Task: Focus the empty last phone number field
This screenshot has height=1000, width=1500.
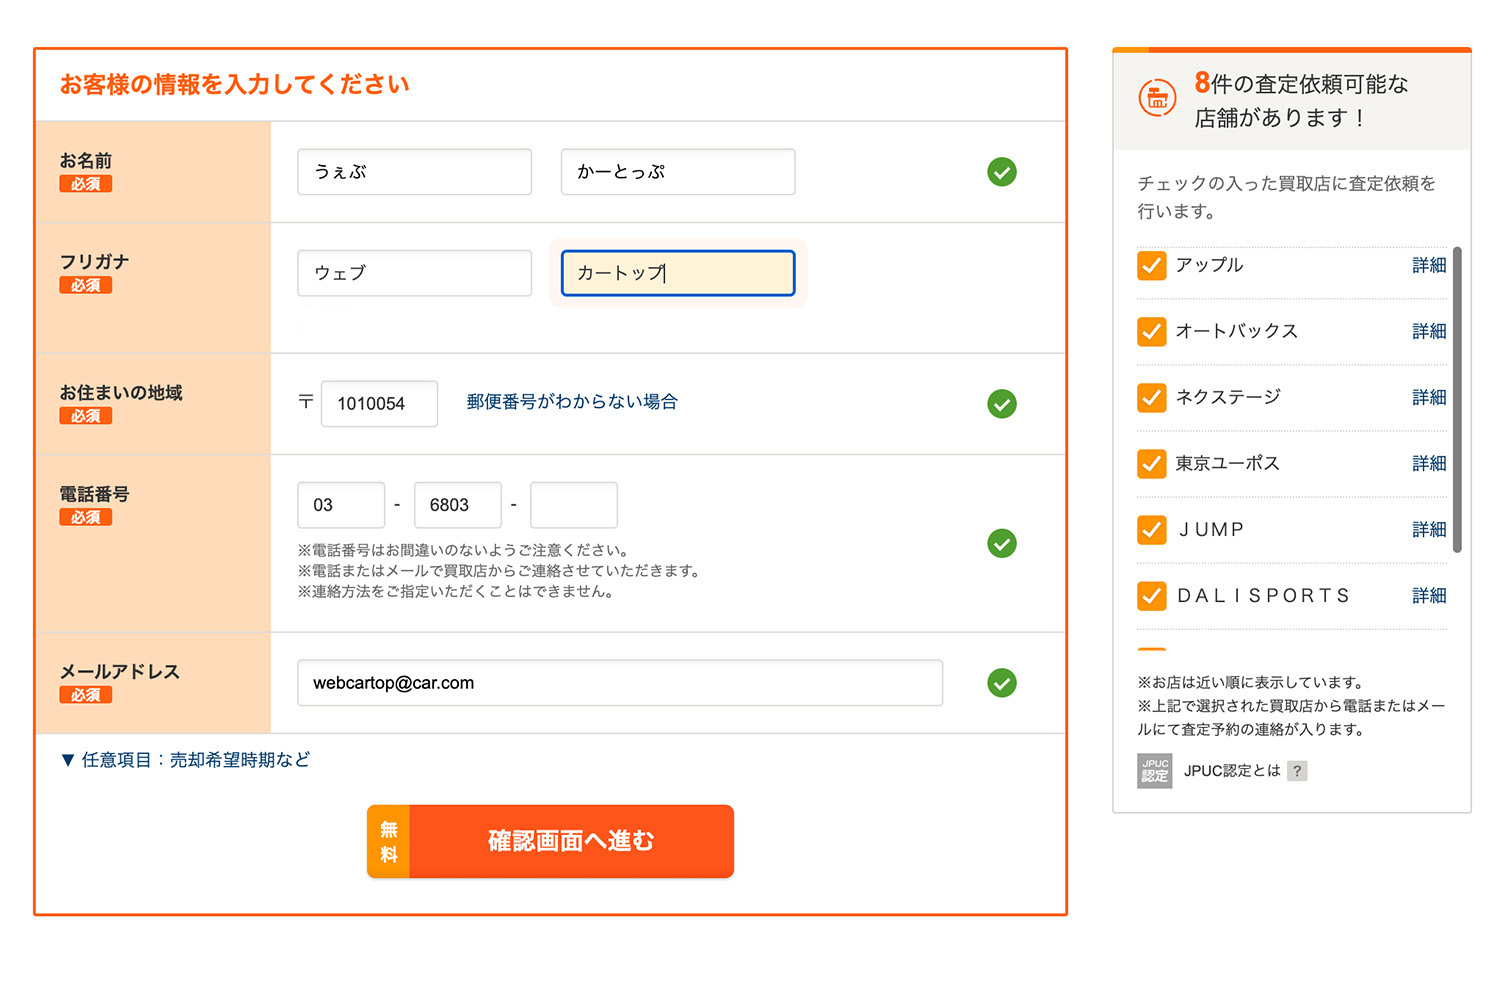Action: click(x=574, y=505)
